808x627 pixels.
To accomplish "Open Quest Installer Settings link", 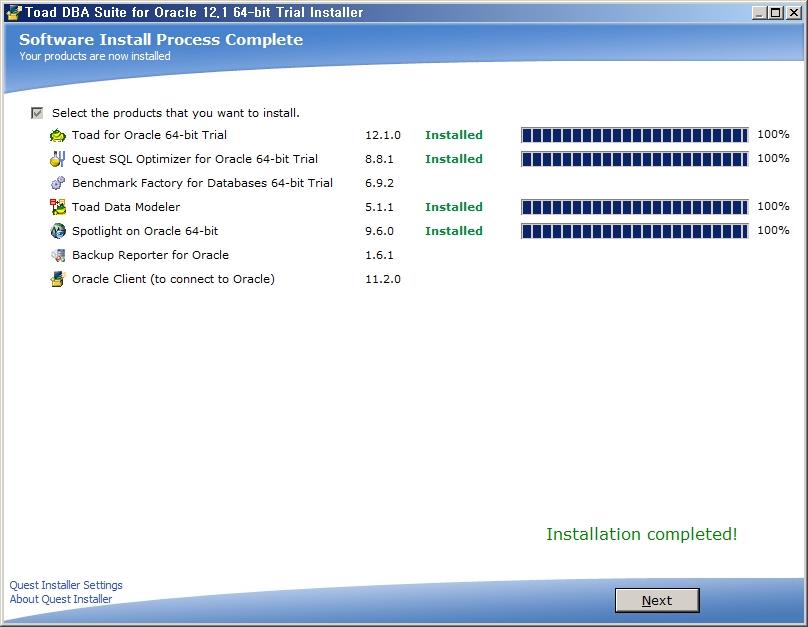I will tap(66, 585).
